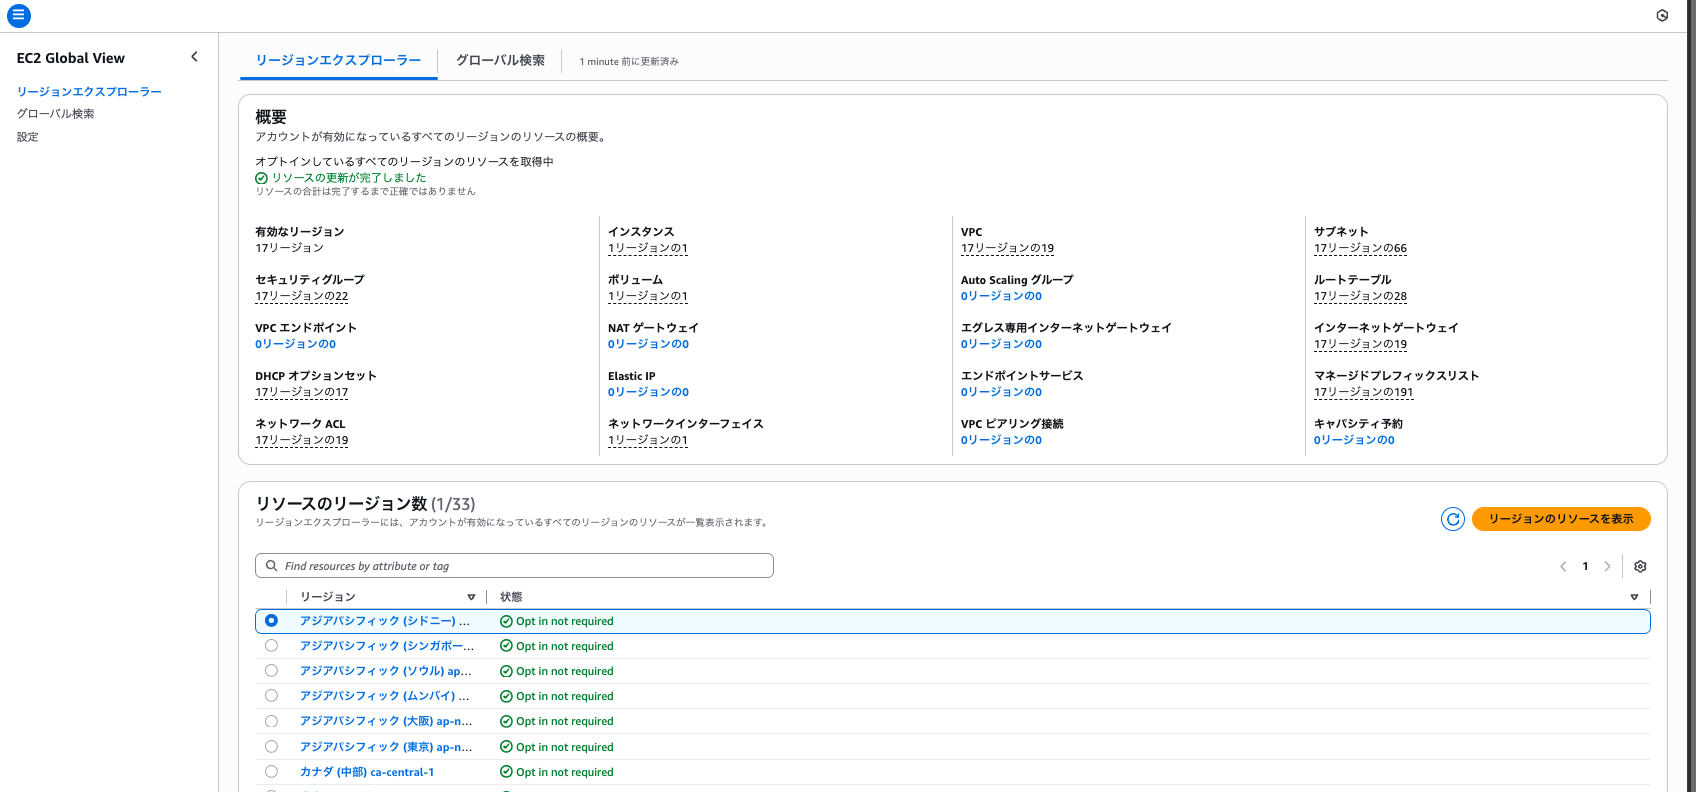Image resolution: width=1696 pixels, height=792 pixels.
Task: Sort by the 状態 column arrow
Action: point(1634,597)
